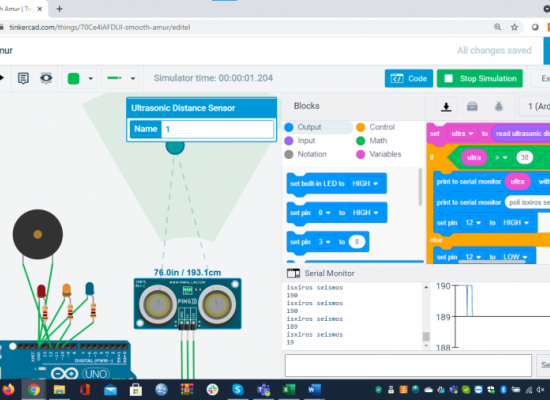Open pin 12 dropdown in set pin HIGH block

473,223
